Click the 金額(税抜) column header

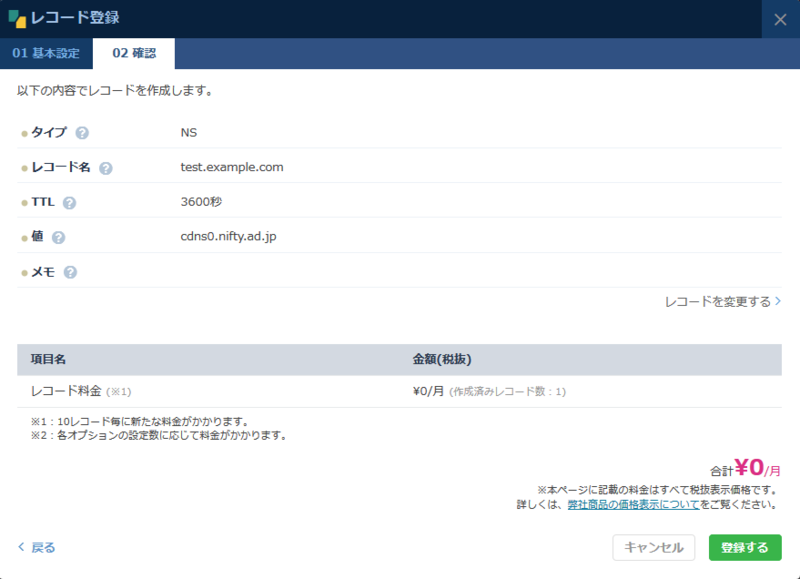442,359
